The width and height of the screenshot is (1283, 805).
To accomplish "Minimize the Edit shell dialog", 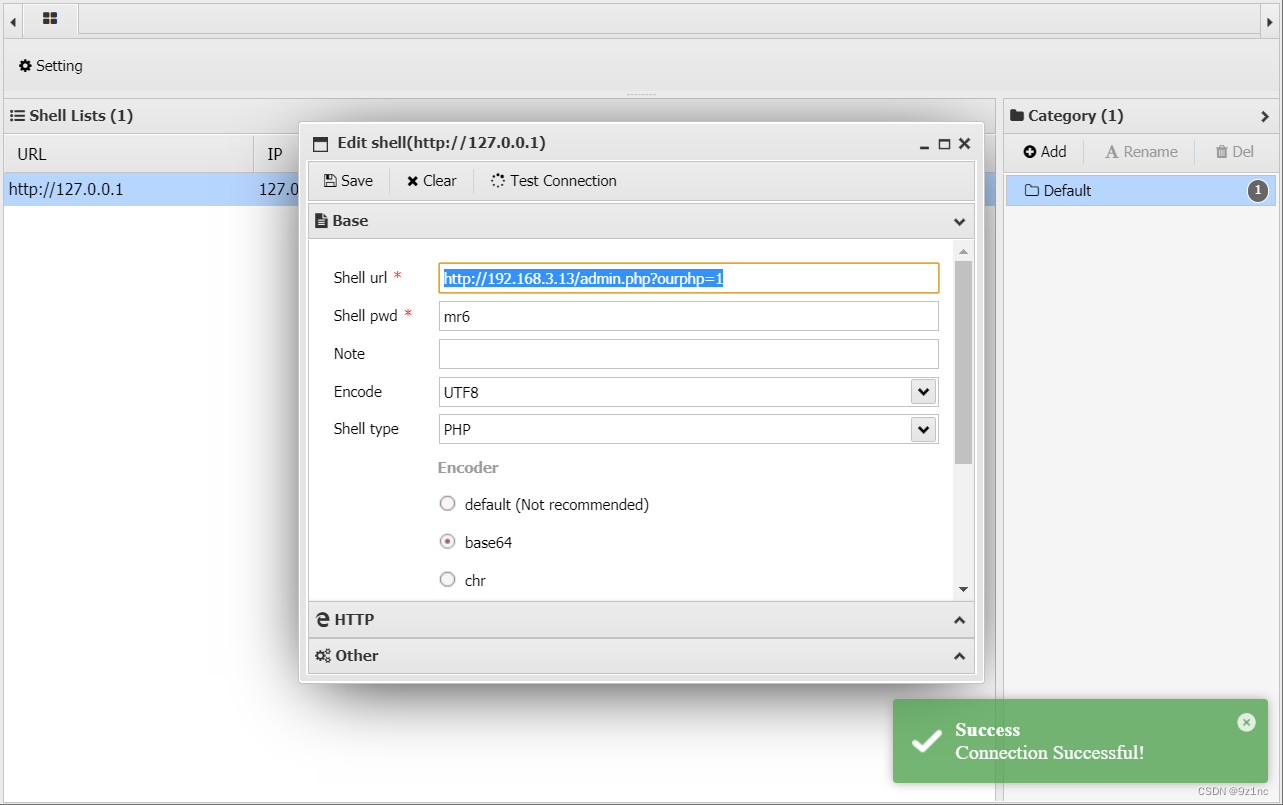I will pyautogui.click(x=924, y=145).
